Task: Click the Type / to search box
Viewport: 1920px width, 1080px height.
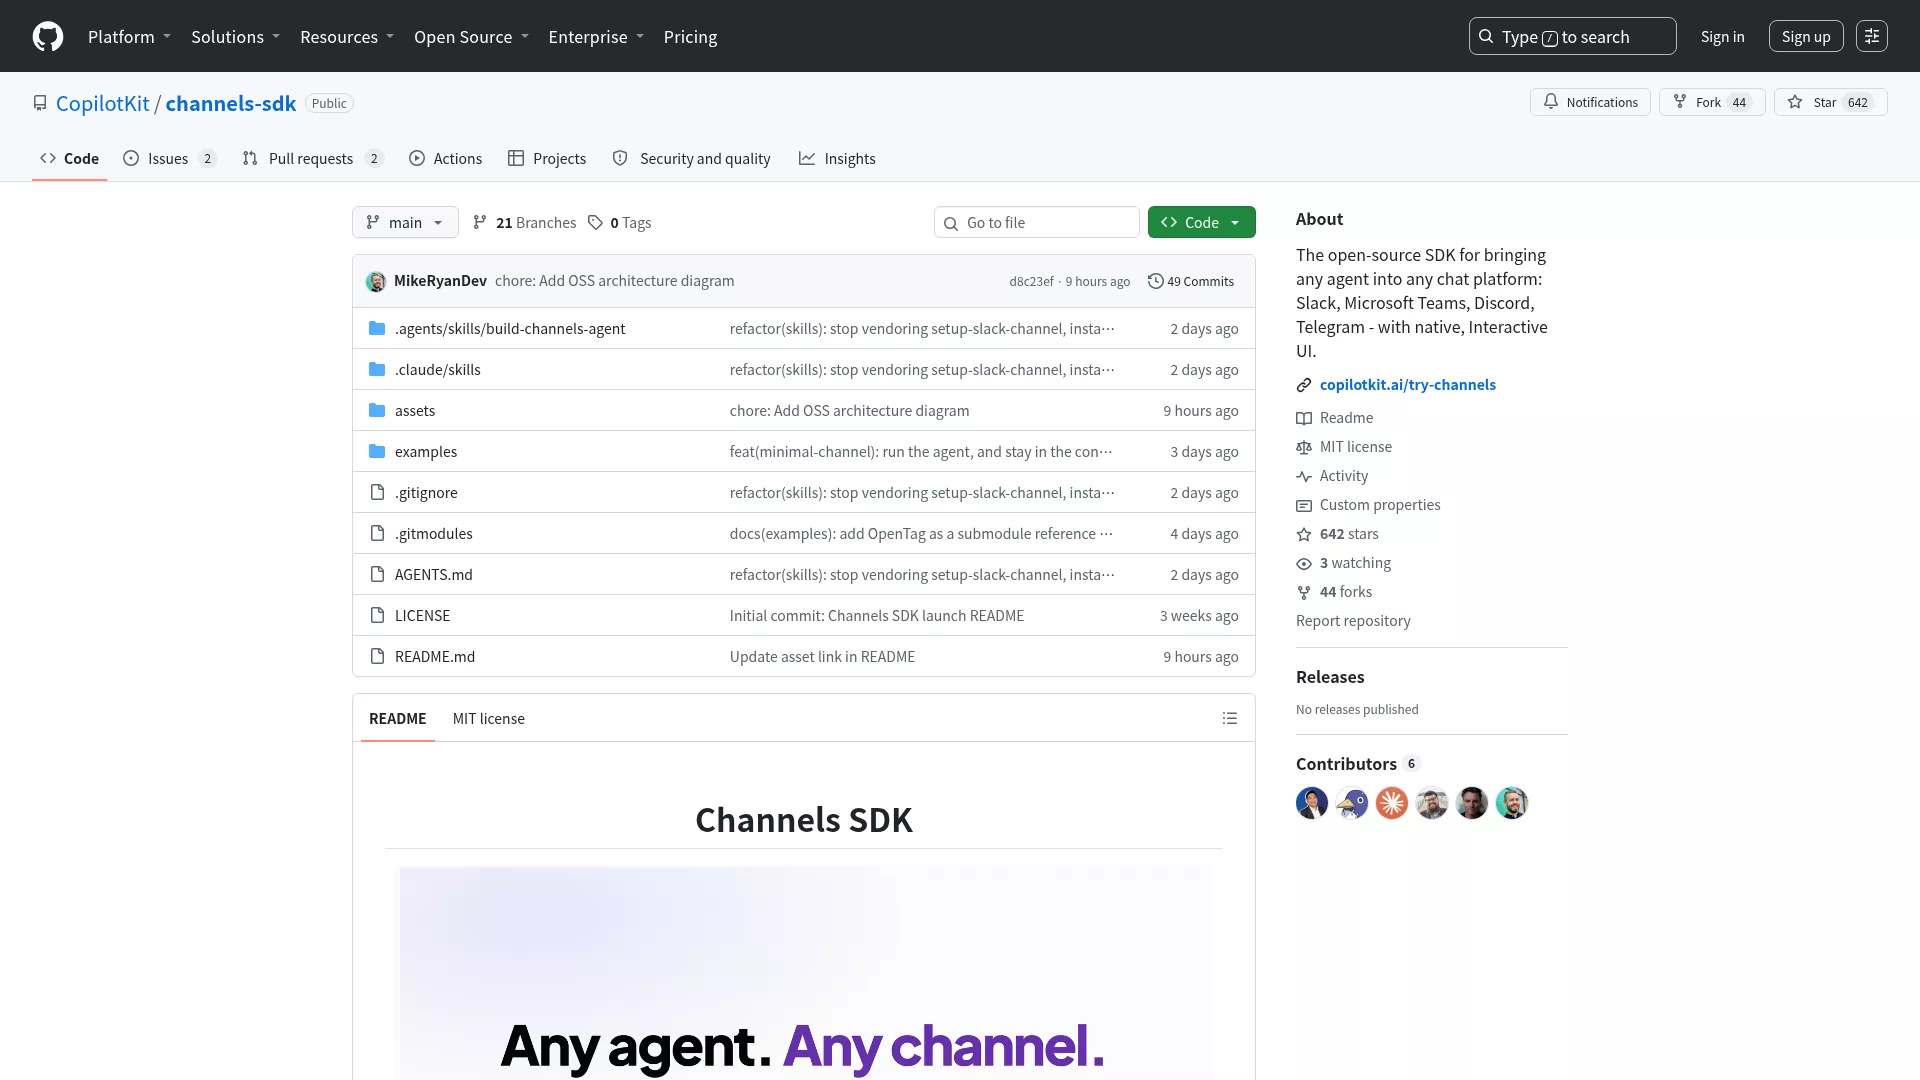Action: click(1572, 37)
